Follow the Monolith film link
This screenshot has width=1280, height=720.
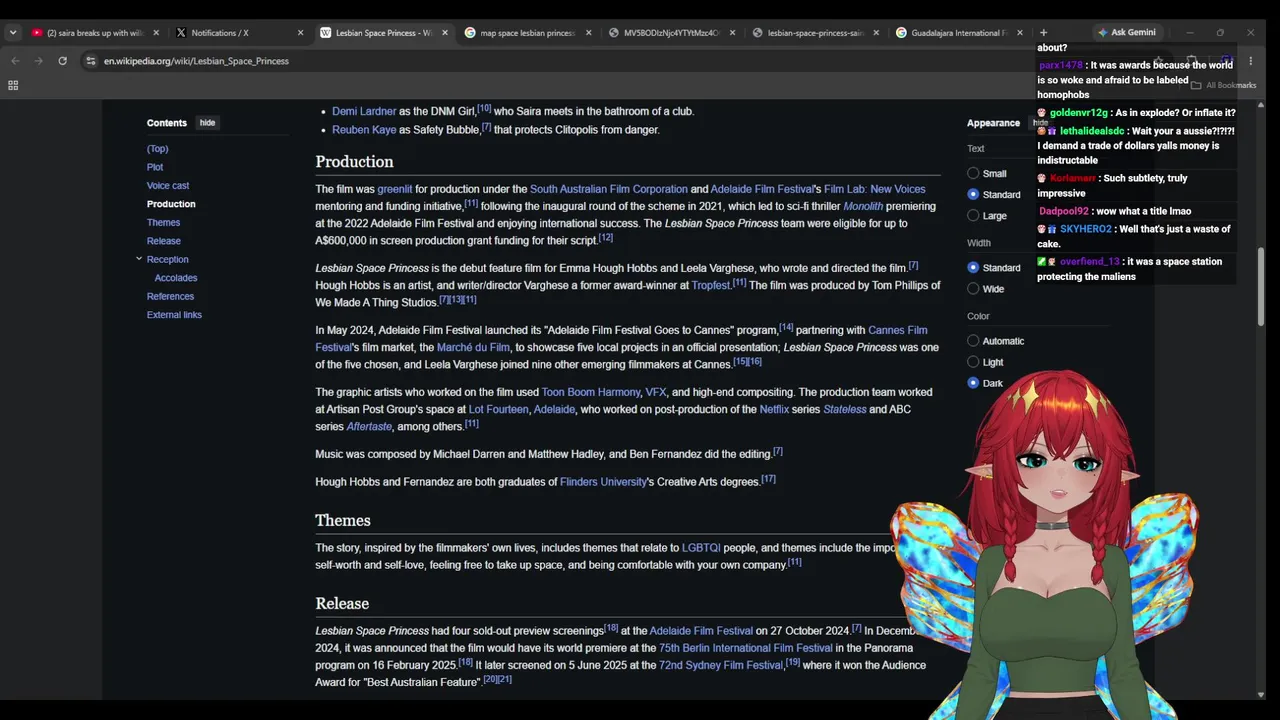coord(863,206)
